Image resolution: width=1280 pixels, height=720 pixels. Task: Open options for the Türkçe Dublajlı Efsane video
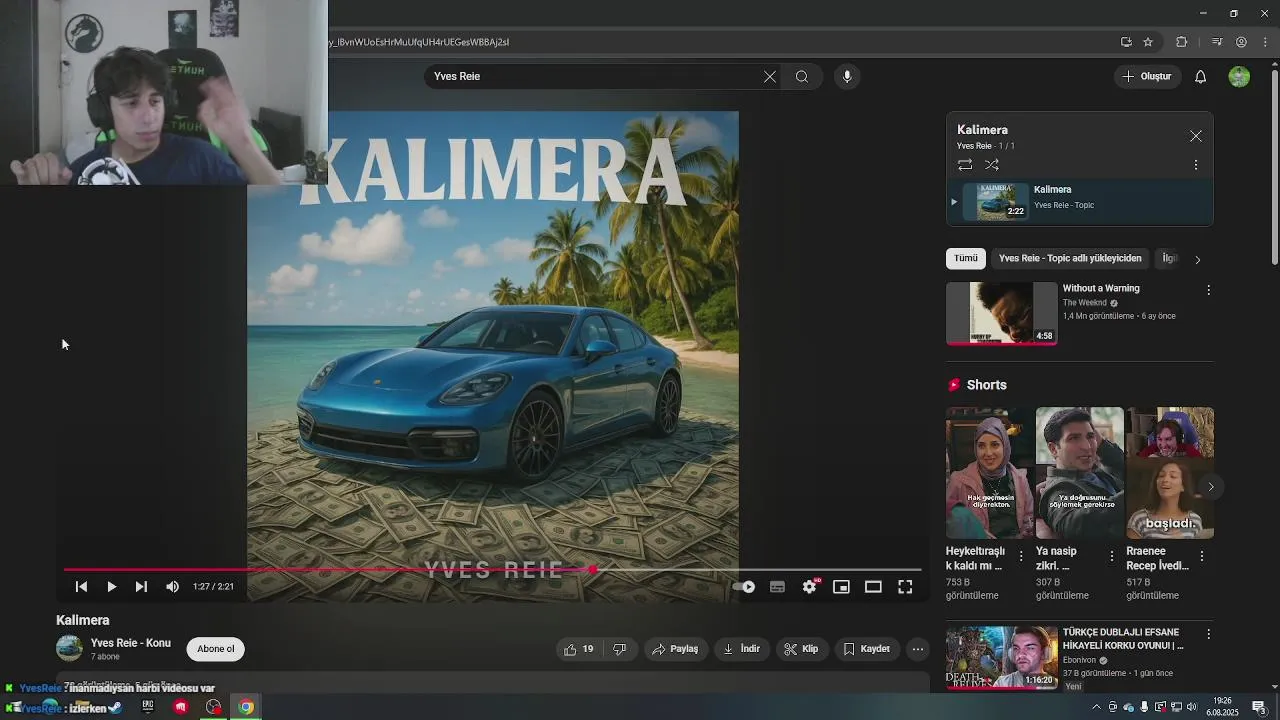(1208, 634)
